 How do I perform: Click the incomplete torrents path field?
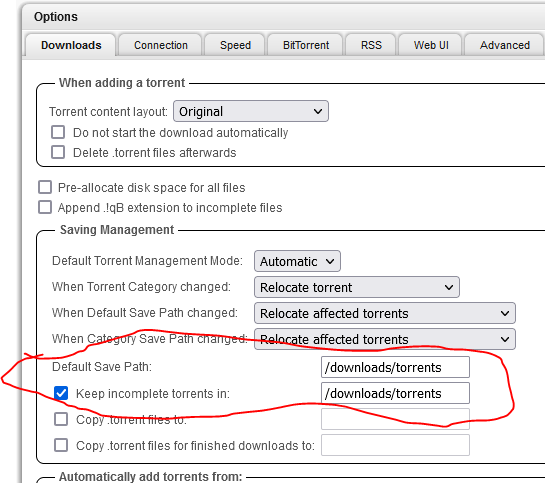click(x=395, y=393)
